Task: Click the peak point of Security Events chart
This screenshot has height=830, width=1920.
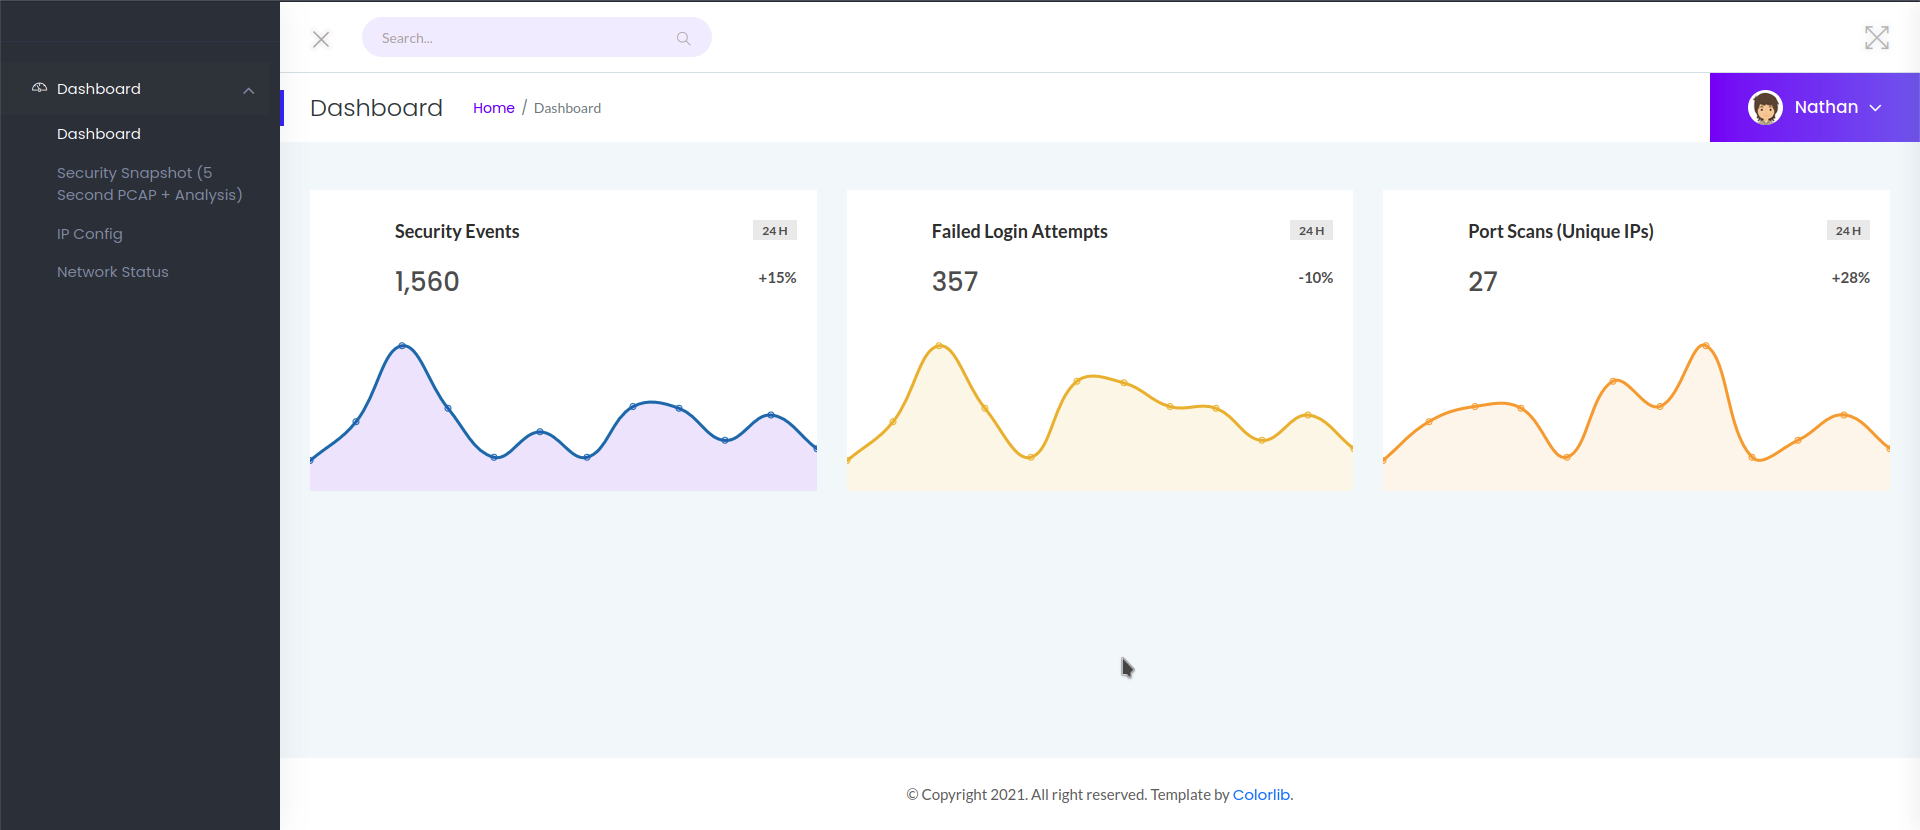Action: coord(402,346)
